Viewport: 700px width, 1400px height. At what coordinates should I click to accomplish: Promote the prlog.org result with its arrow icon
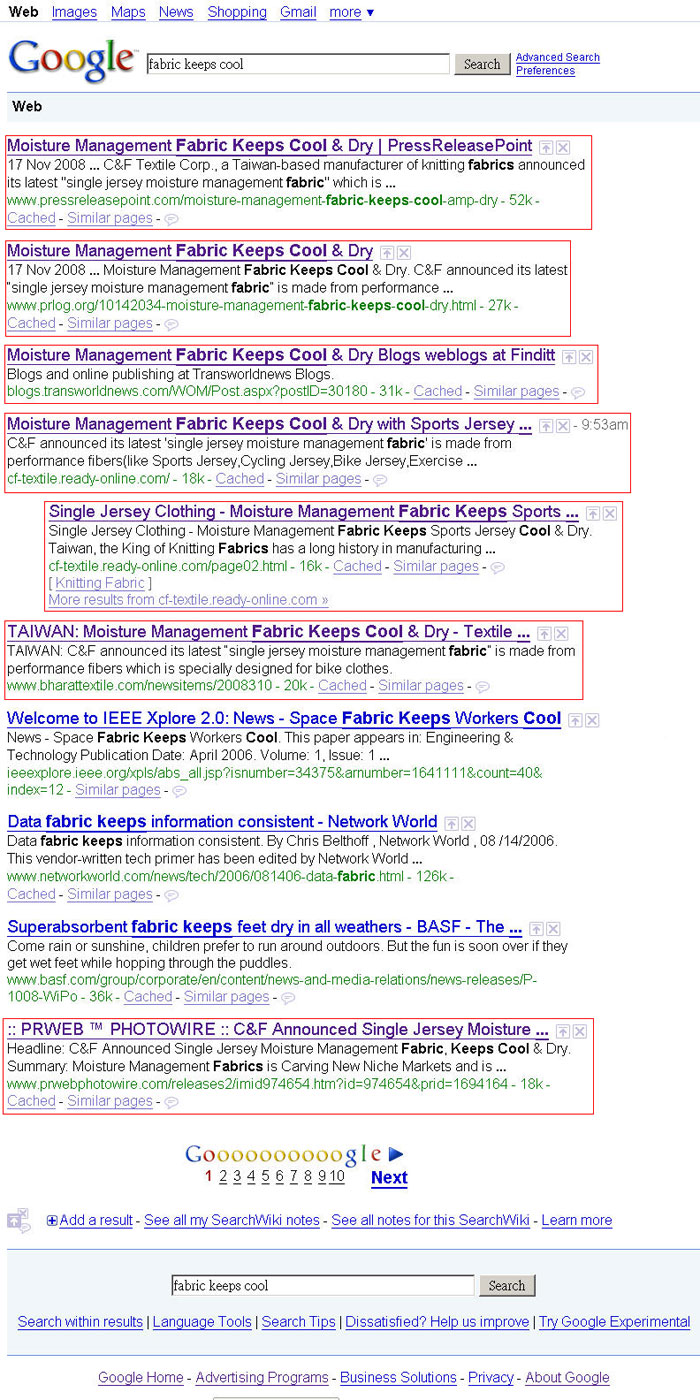click(388, 253)
